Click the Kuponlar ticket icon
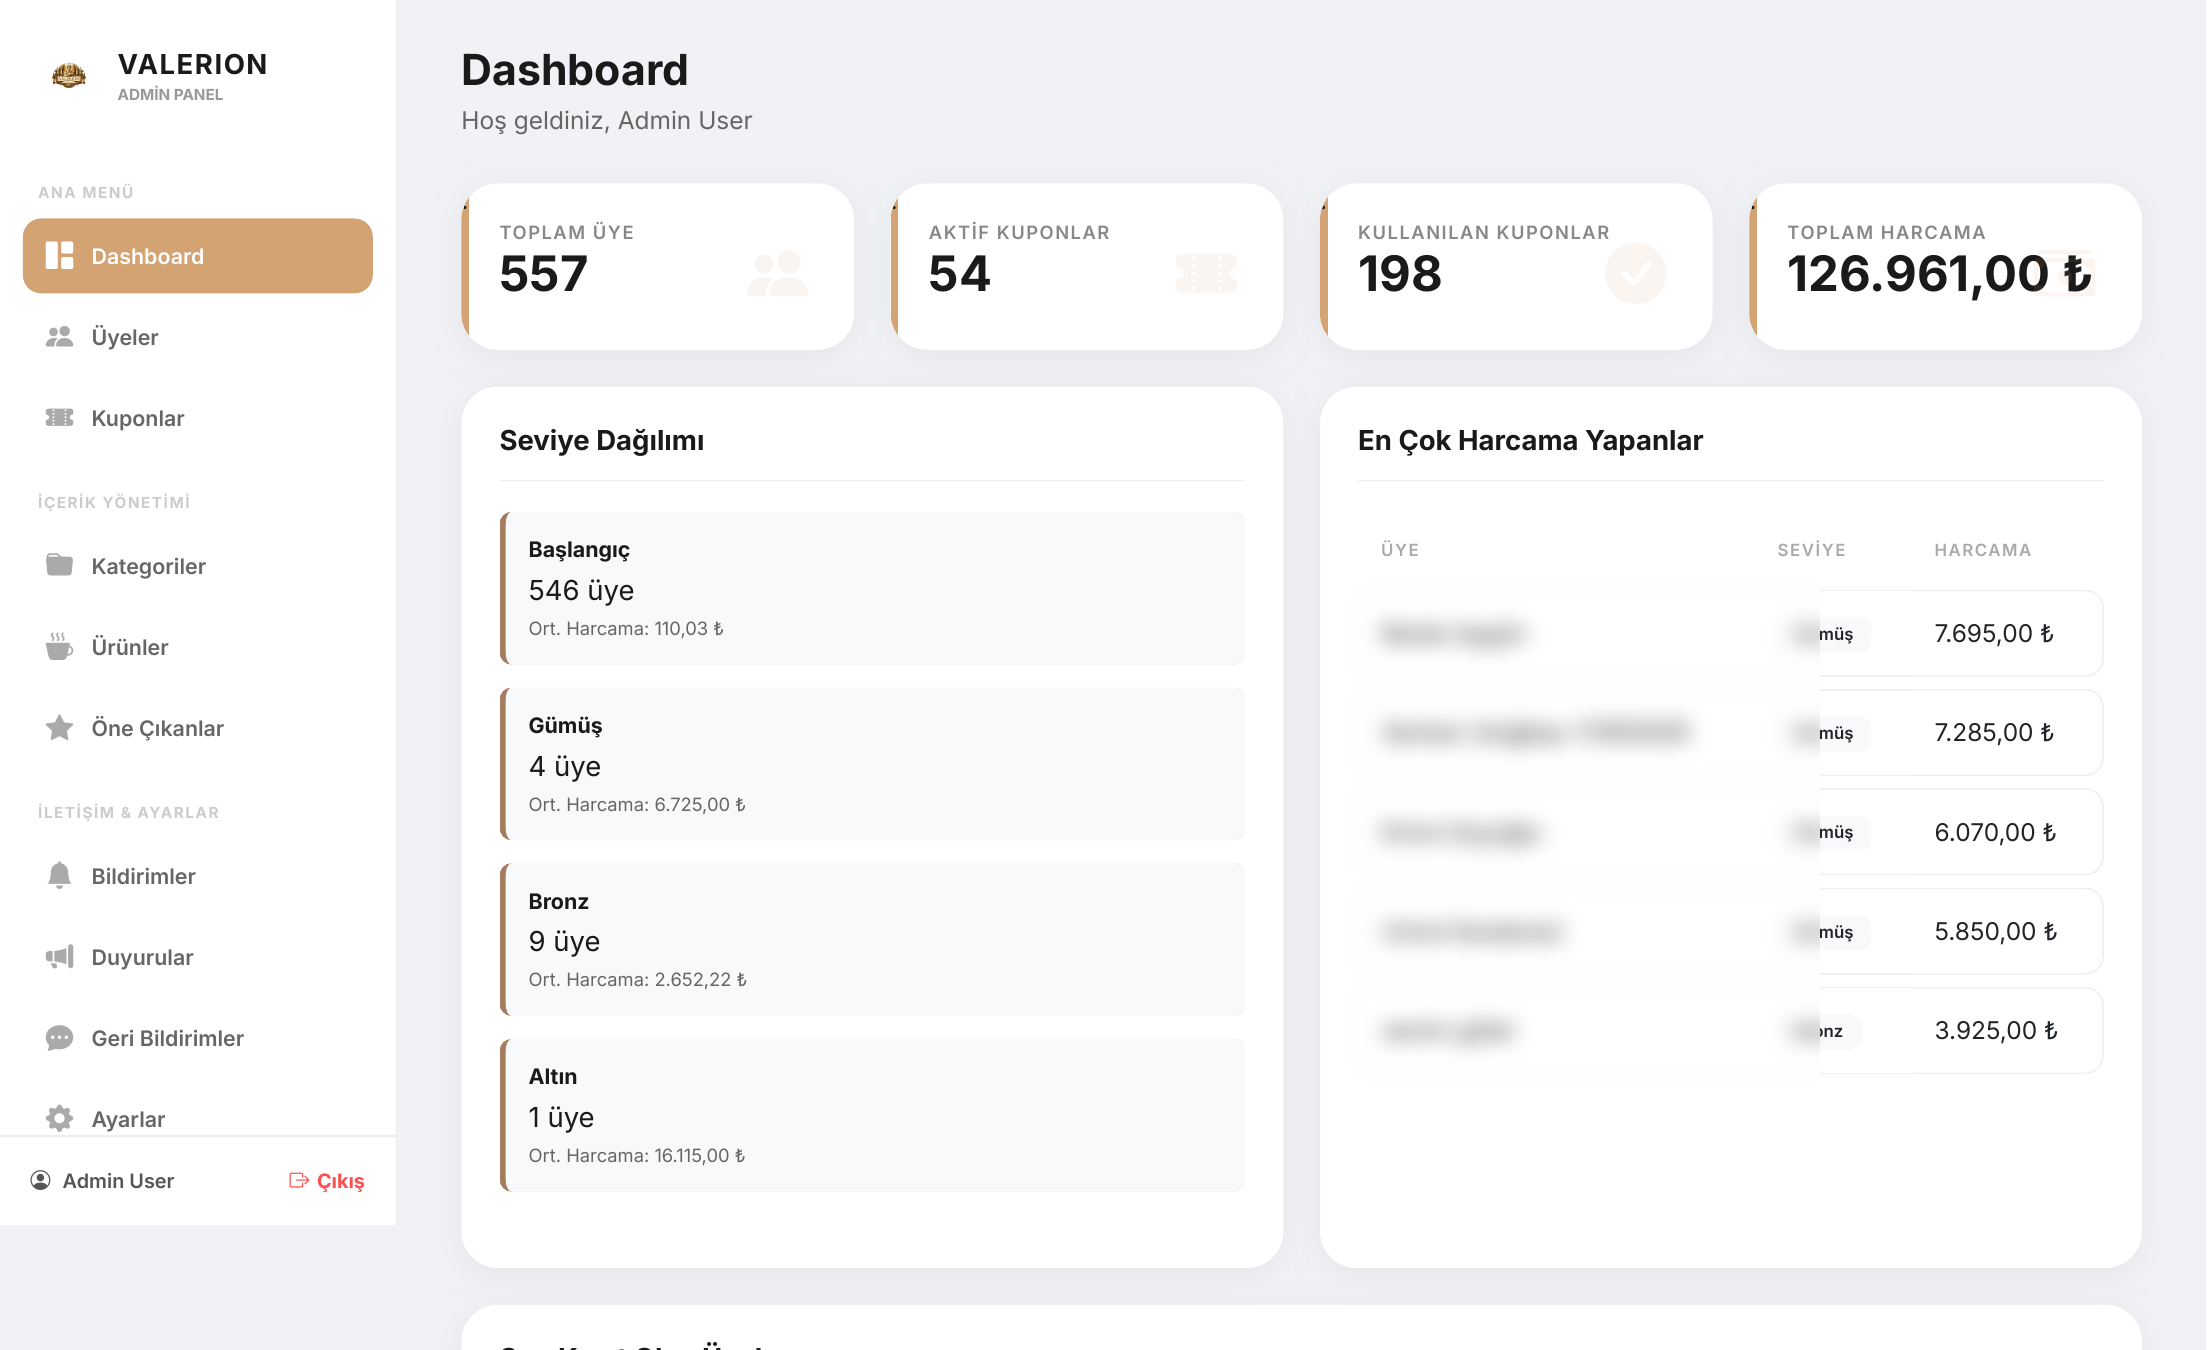Image resolution: width=2207 pixels, height=1350 pixels. click(x=60, y=418)
